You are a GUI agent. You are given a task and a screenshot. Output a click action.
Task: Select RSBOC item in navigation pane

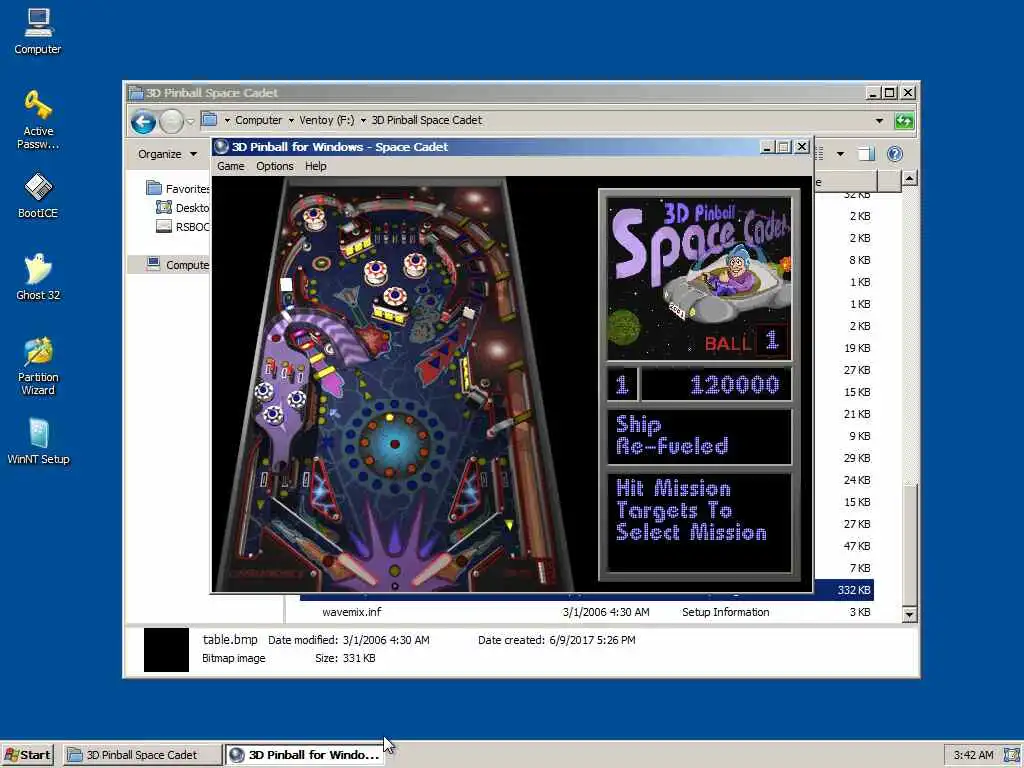183,227
